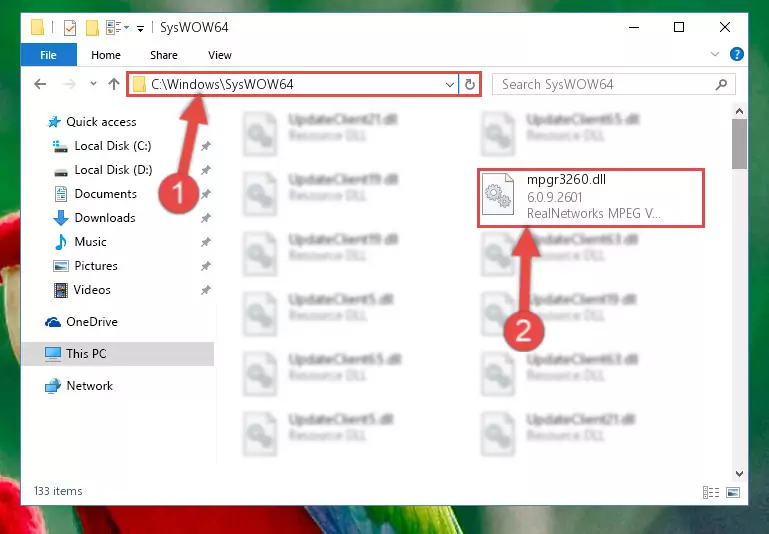Expand the ribbon with the chevron
The height and width of the screenshot is (534, 769).
[715, 54]
